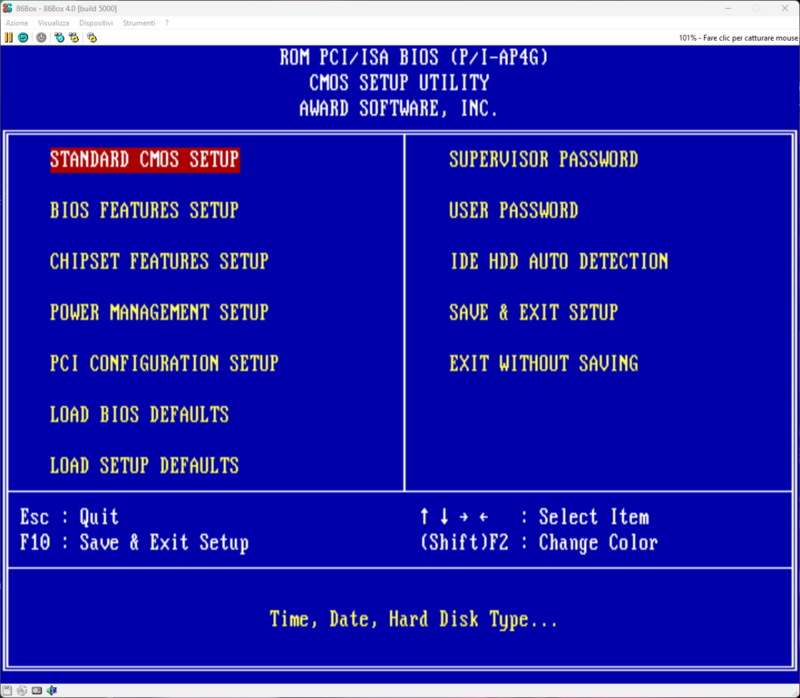
Task: Select CHIPSET FEATURES SETUP entry
Action: [x=159, y=261]
